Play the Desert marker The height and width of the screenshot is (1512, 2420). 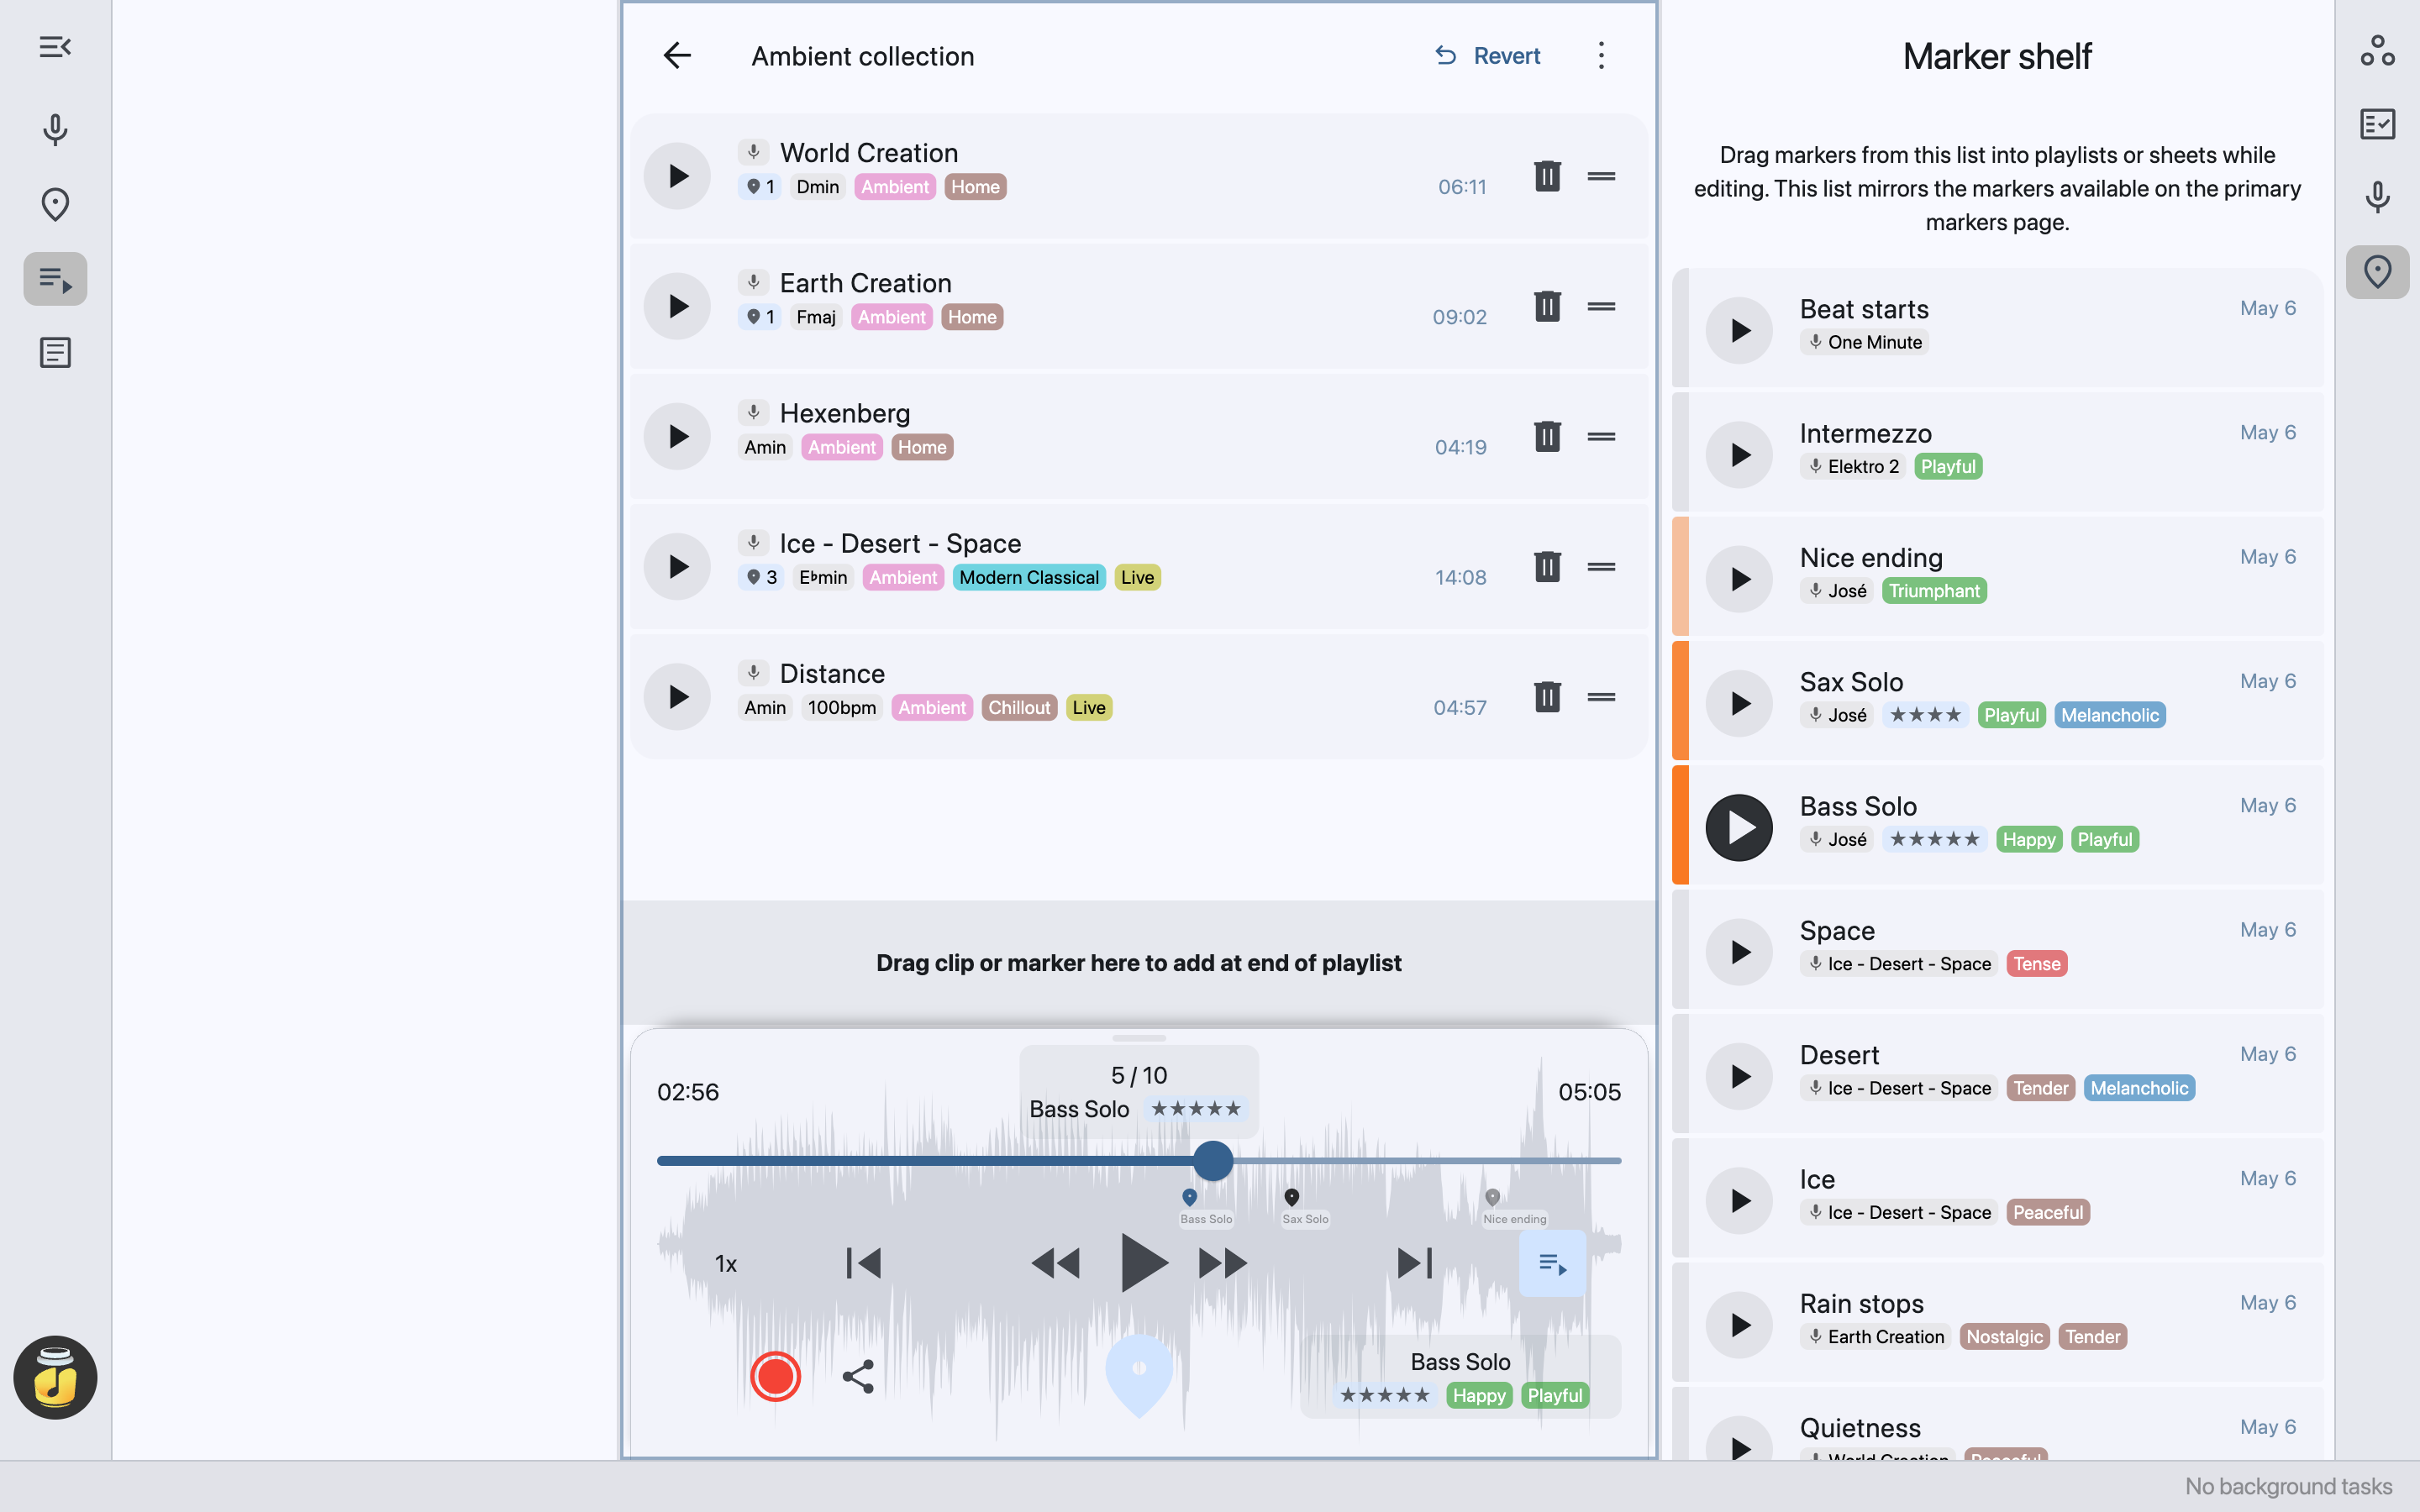pyautogui.click(x=1739, y=1076)
